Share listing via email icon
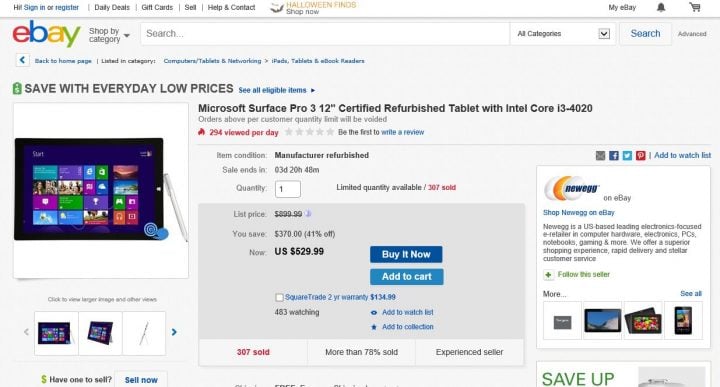 [600, 156]
